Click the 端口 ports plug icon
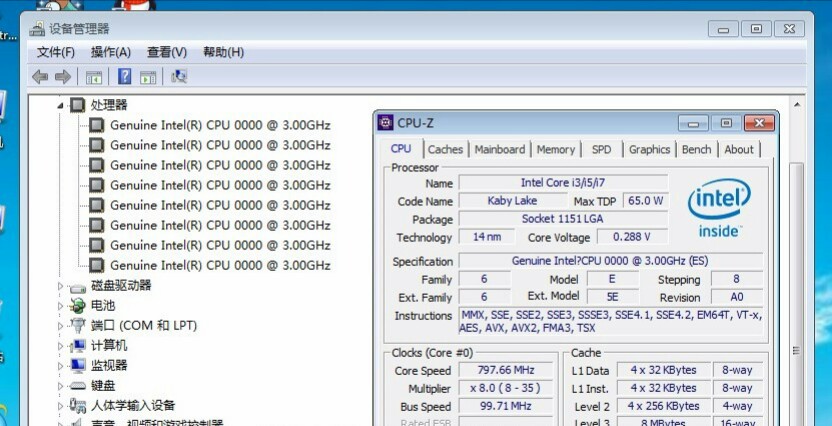Screen dimensions: 832x426 [x=77, y=325]
